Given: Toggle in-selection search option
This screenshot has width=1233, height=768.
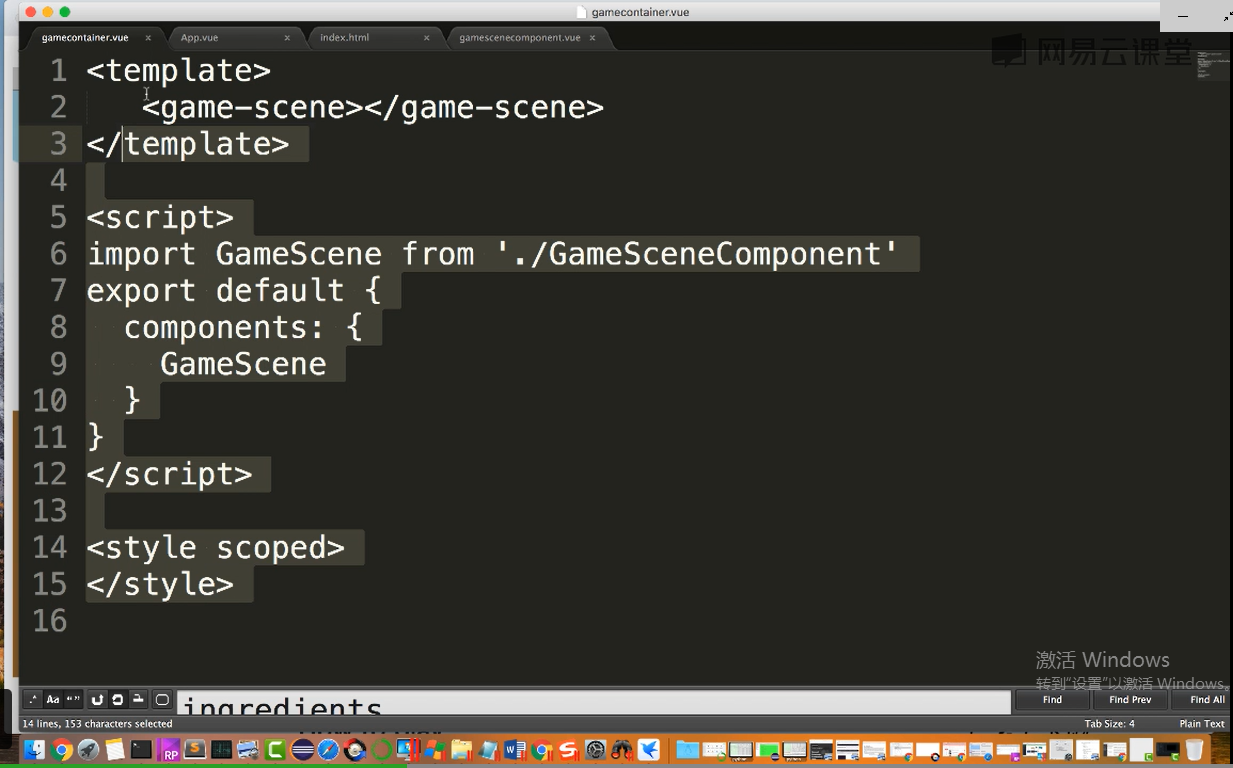Looking at the screenshot, I should pyautogui.click(x=138, y=700).
